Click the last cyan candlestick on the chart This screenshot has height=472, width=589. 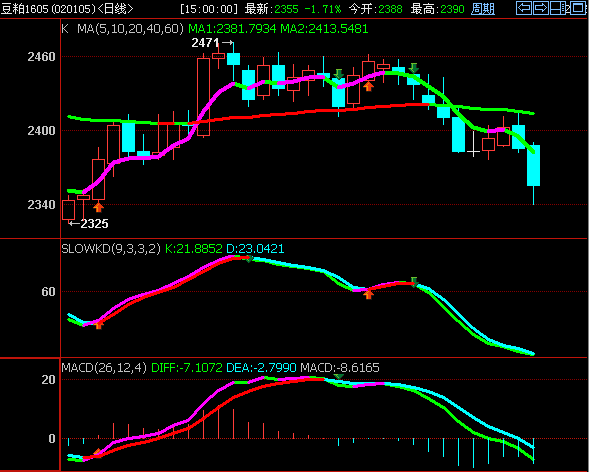[x=533, y=165]
